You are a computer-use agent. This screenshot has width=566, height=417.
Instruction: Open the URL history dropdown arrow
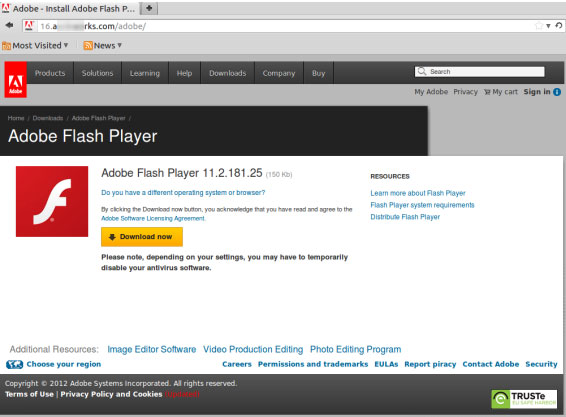coord(548,26)
